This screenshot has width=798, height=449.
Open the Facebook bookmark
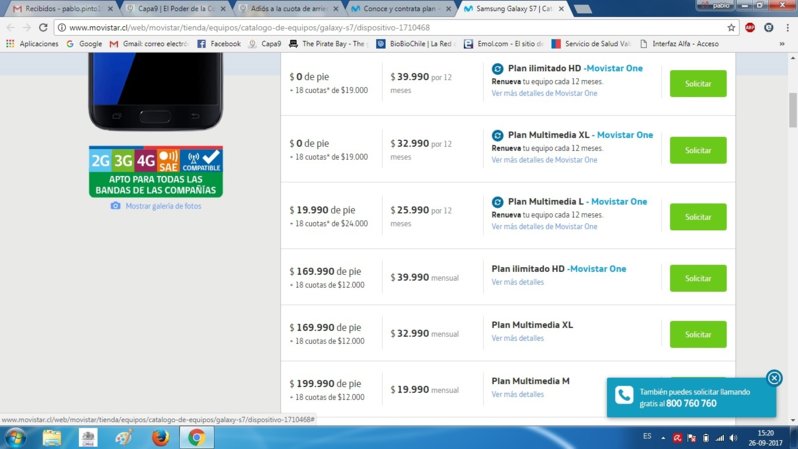(219, 44)
